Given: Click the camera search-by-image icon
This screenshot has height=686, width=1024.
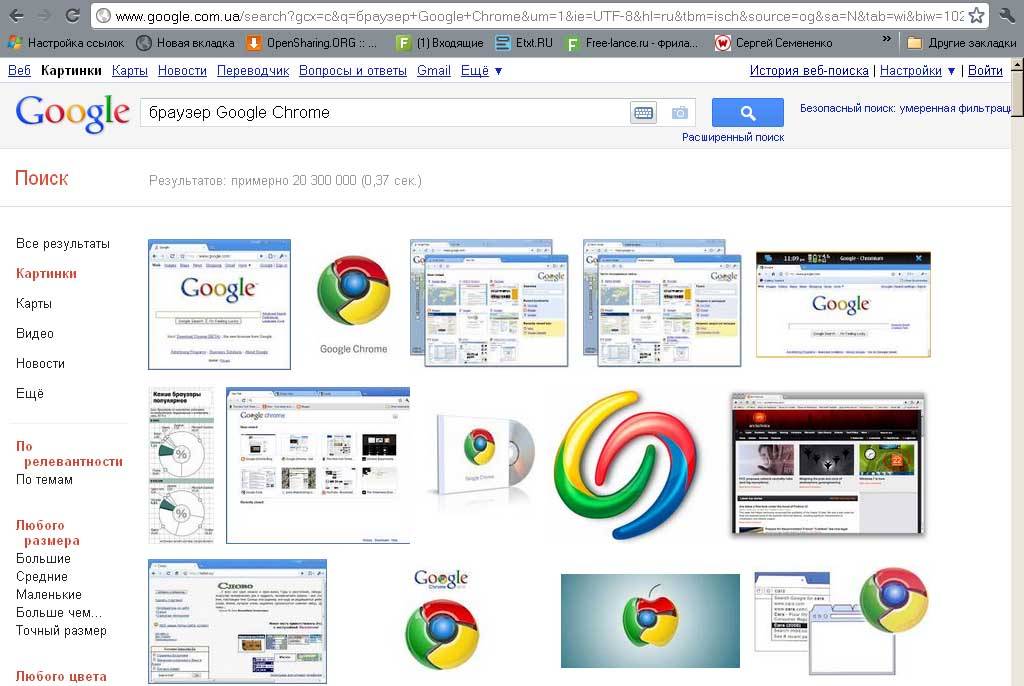Looking at the screenshot, I should pyautogui.click(x=680, y=113).
